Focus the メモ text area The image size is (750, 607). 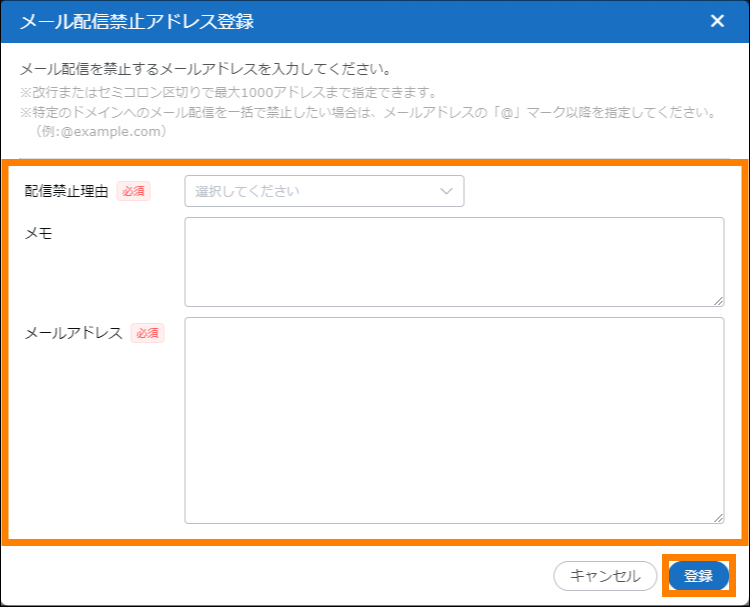454,261
